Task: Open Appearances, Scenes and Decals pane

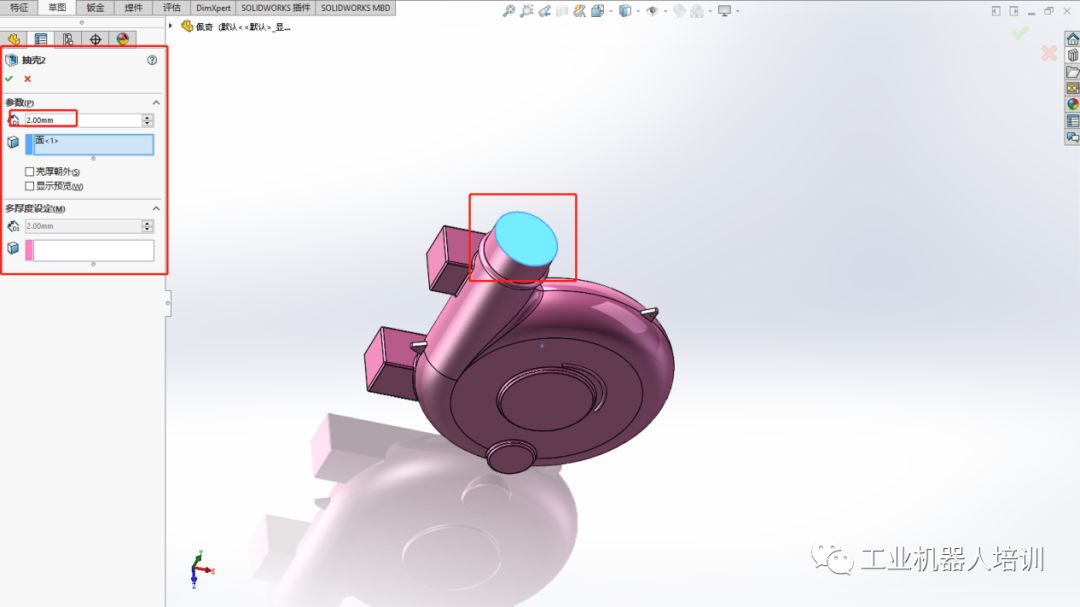Action: tap(1072, 105)
